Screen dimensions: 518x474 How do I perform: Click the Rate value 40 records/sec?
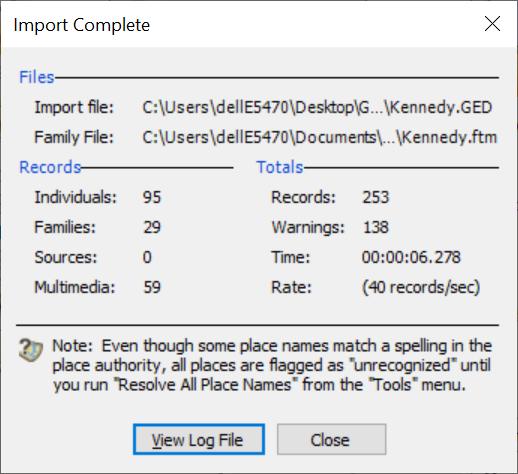(421, 287)
